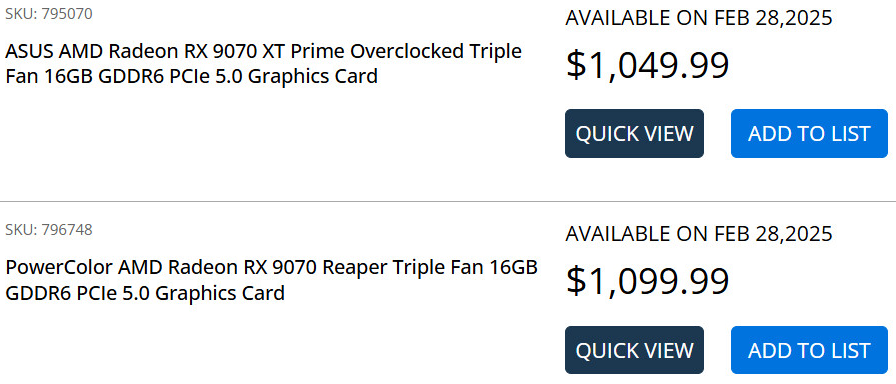Open Quick View for PowerColor RX 9070 Reaper
This screenshot has width=896, height=384.
634,350
